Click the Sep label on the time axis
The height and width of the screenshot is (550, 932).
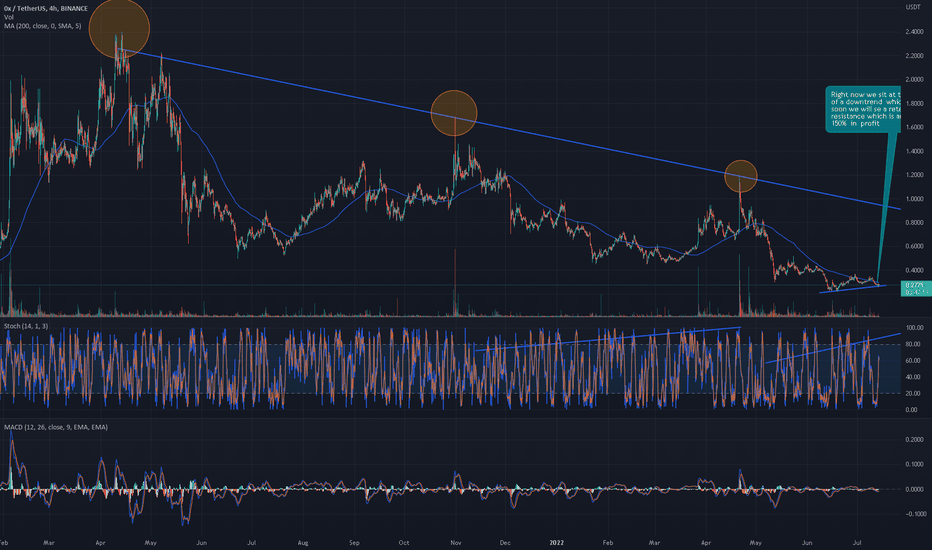[354, 542]
